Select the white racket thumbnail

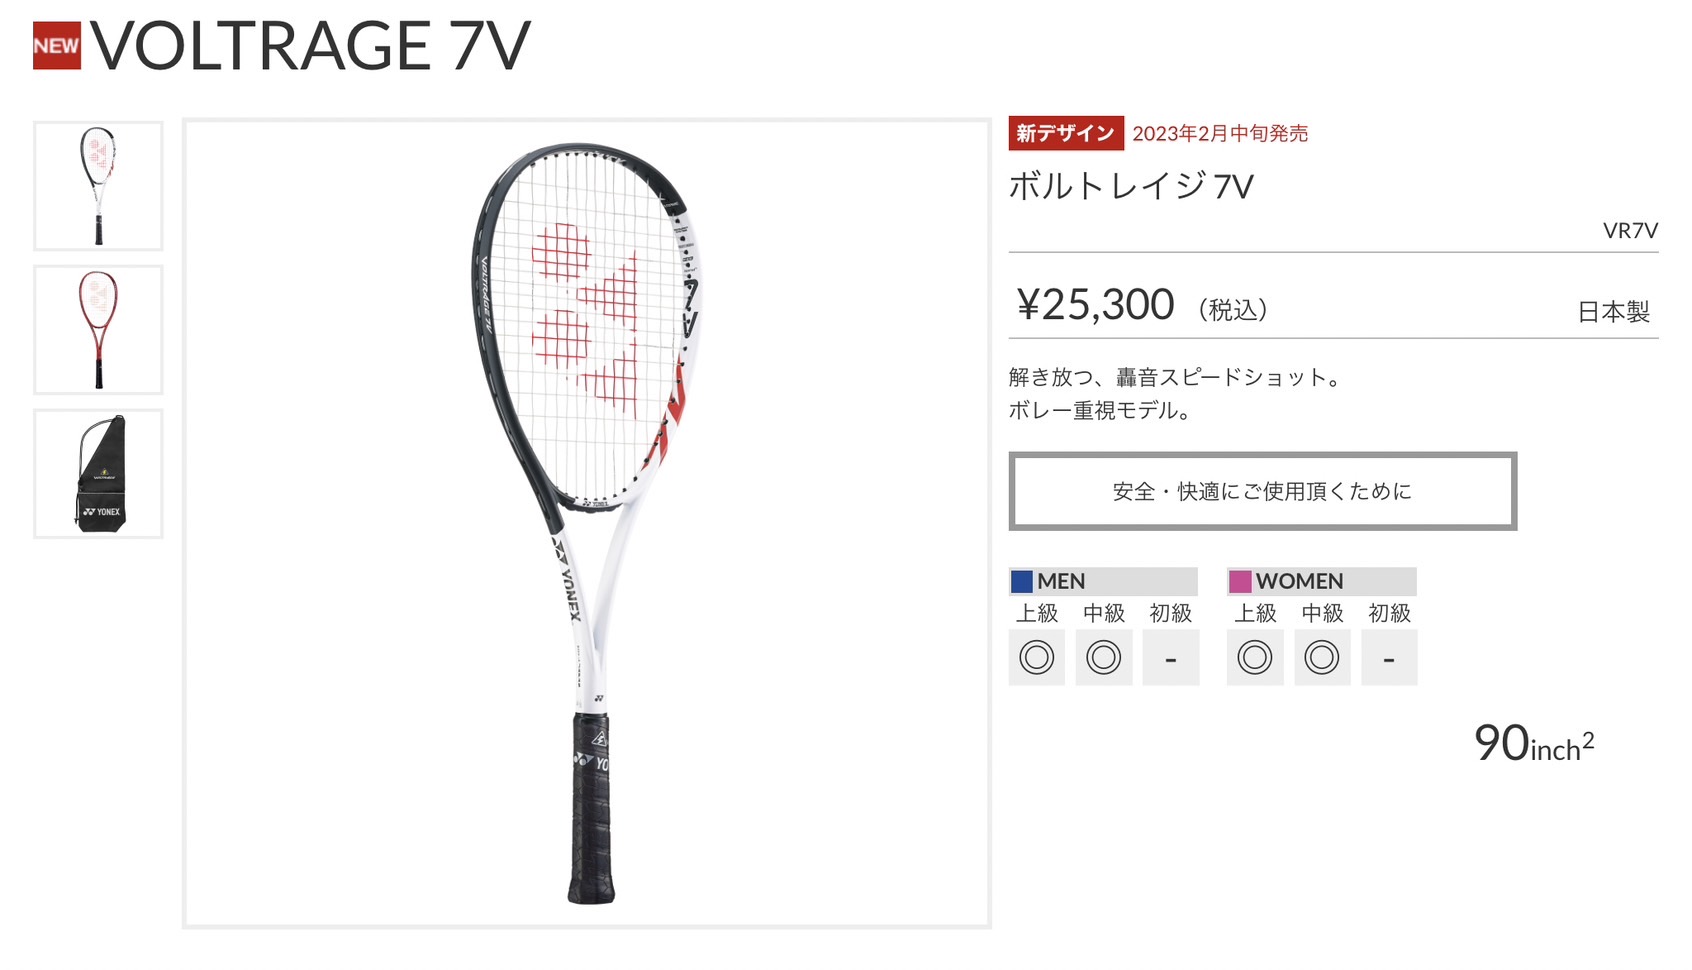pyautogui.click(x=98, y=186)
